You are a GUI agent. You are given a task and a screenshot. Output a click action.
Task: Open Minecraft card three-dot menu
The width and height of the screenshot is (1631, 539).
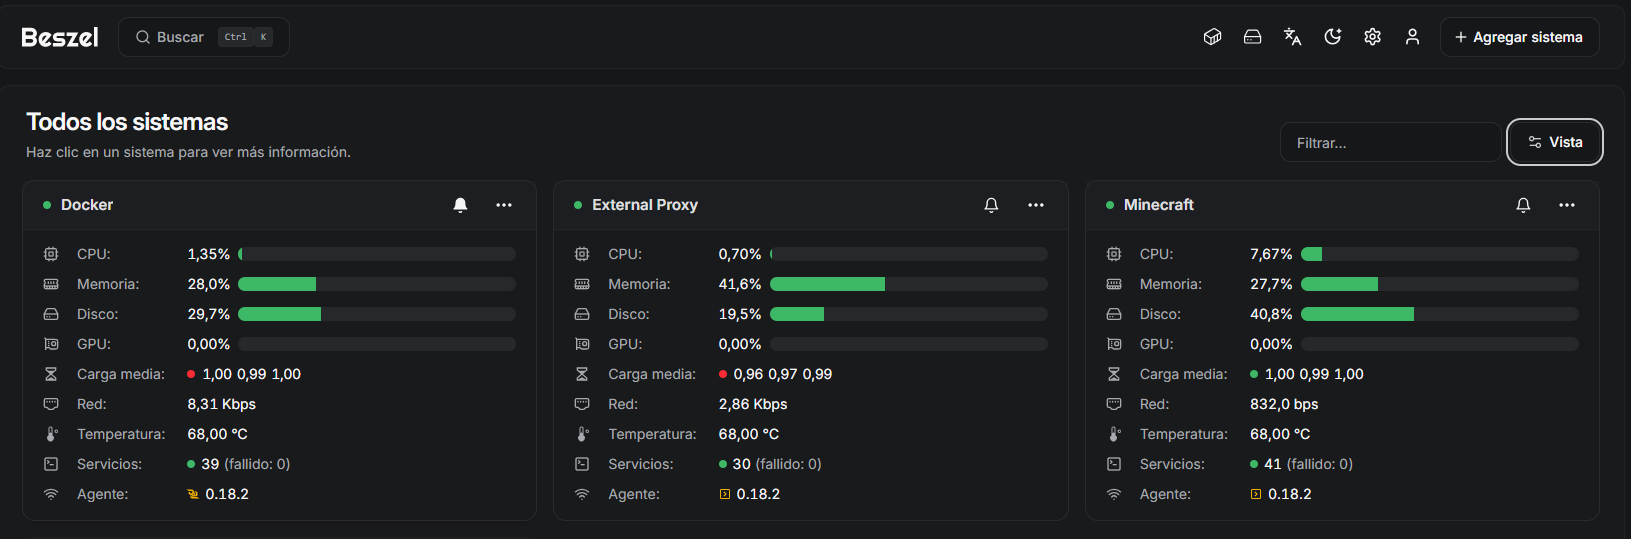[1567, 205]
